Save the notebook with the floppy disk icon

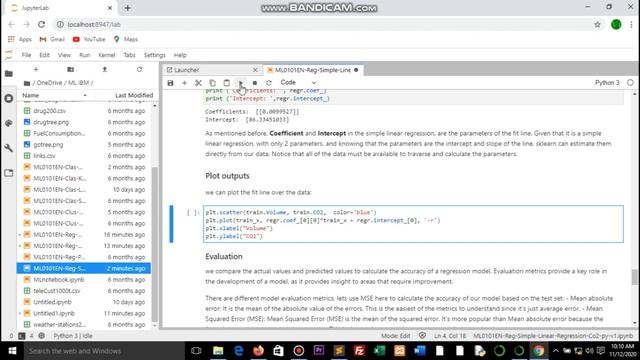point(171,83)
